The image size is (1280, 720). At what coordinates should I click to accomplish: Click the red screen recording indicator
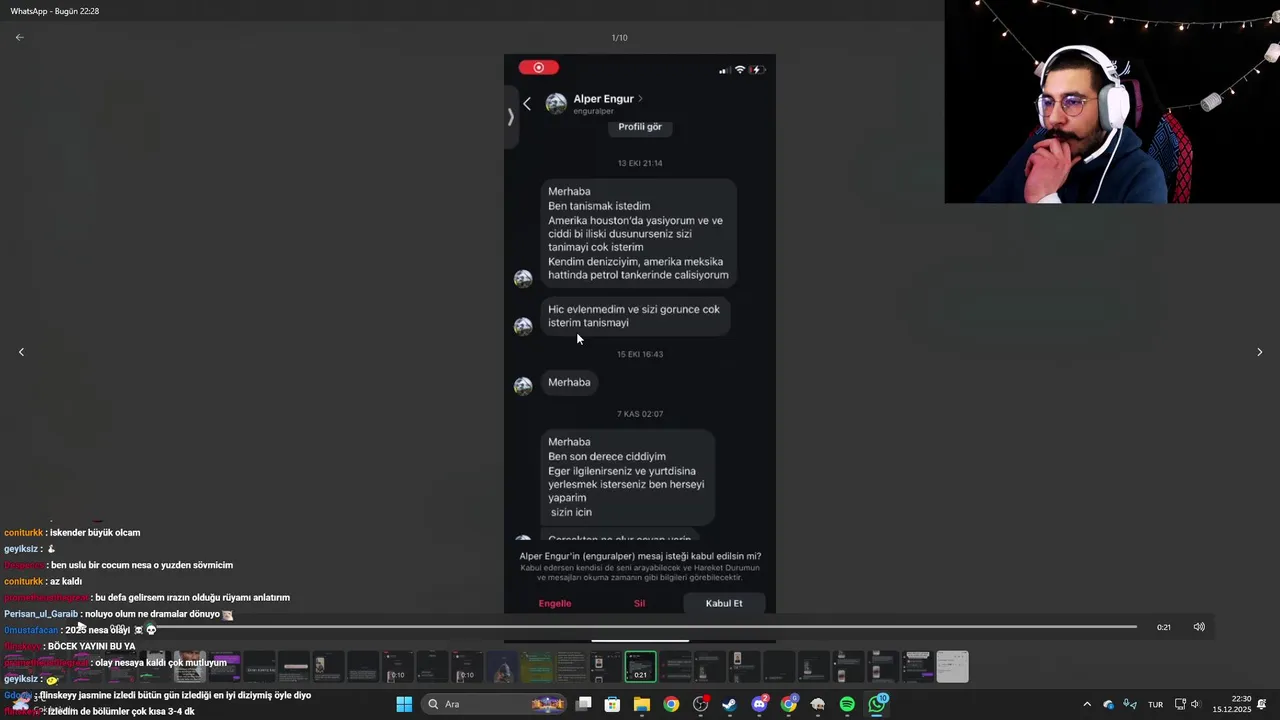[x=538, y=68]
